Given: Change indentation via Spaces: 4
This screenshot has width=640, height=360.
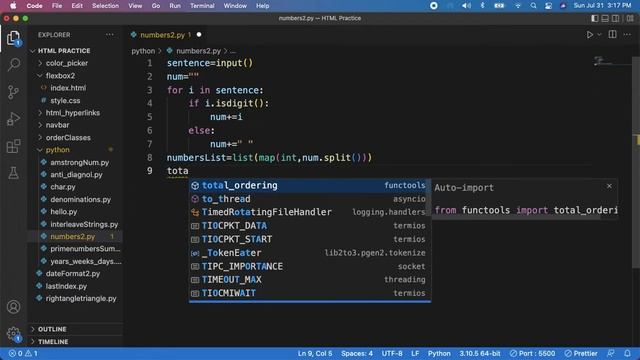Looking at the screenshot, I should point(357,353).
